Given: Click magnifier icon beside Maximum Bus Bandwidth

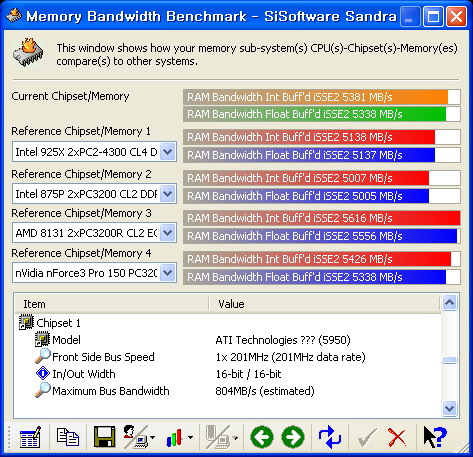Looking at the screenshot, I should click(43, 390).
